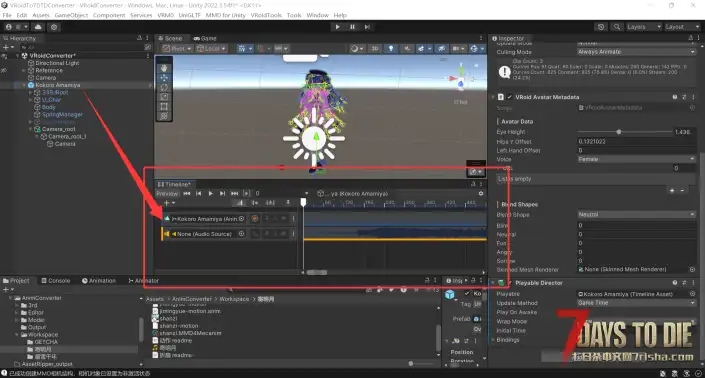
Task: Switch to the Animation tab
Action: 99,280
